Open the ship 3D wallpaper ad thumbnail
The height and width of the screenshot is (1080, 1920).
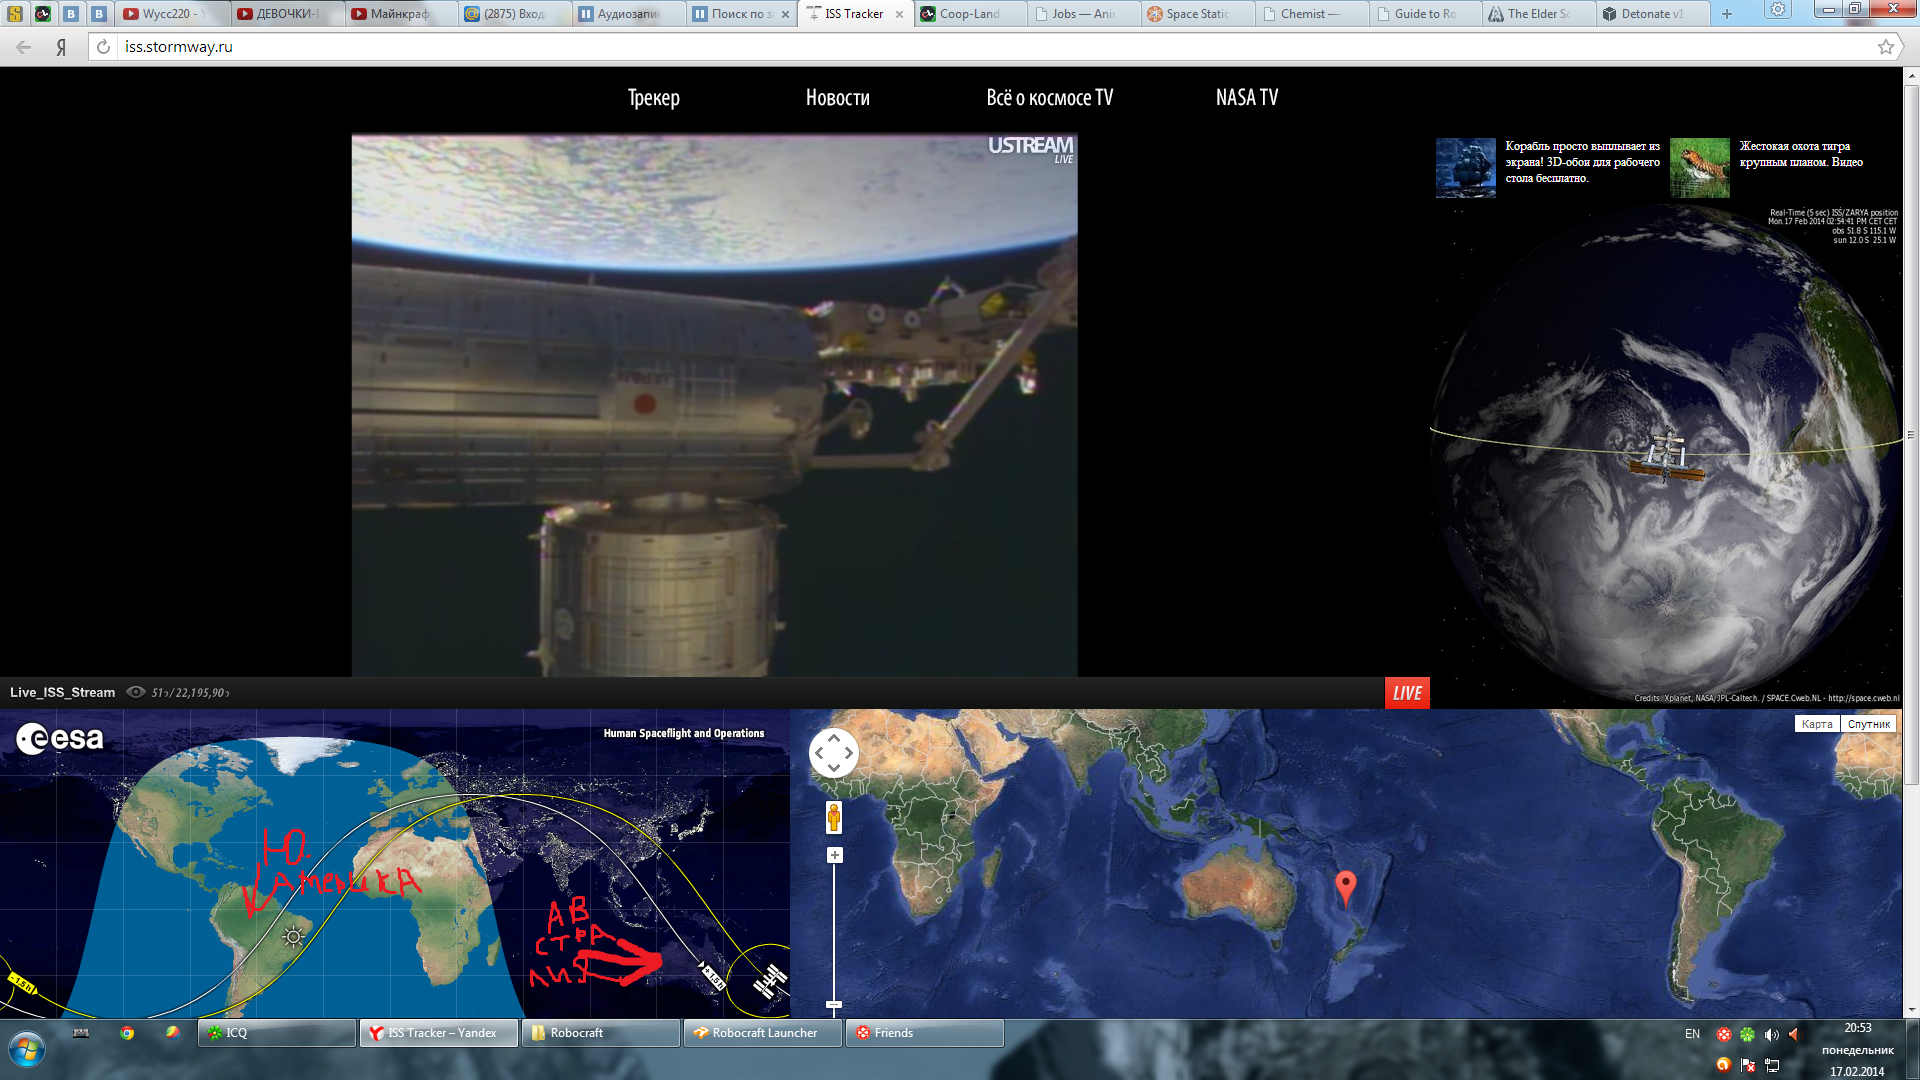(1466, 168)
